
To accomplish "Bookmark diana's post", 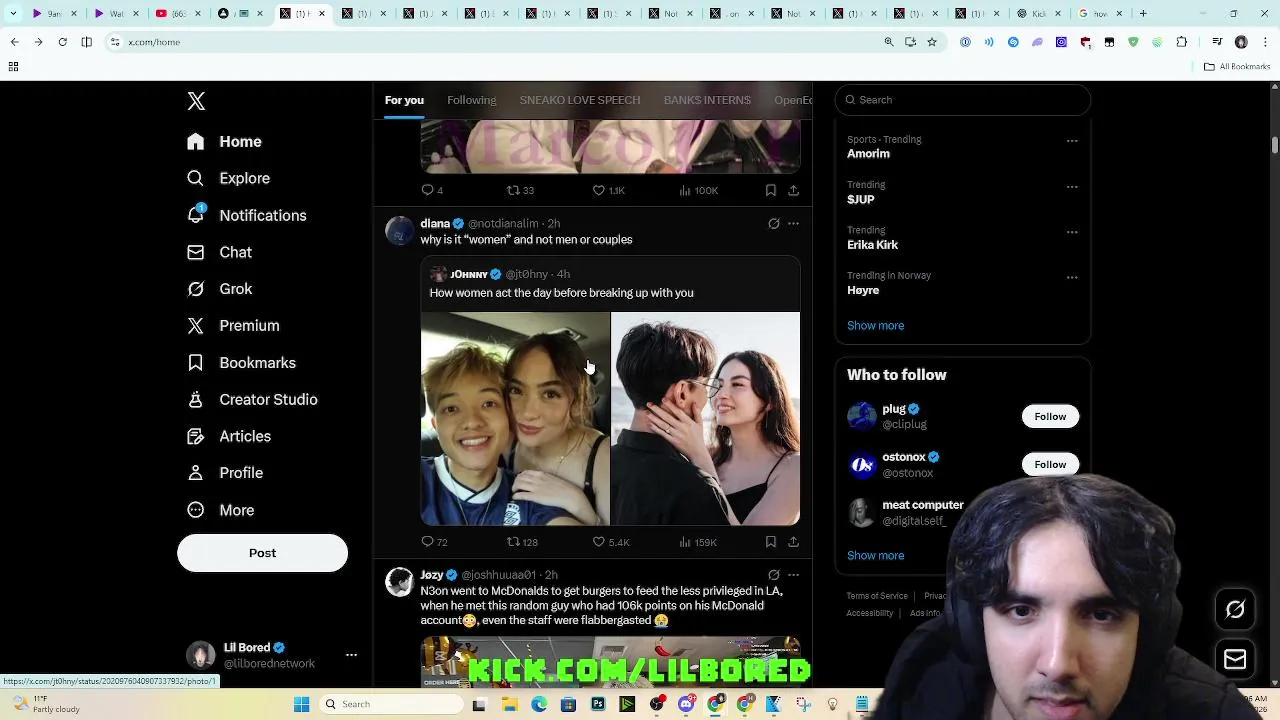I will point(770,542).
